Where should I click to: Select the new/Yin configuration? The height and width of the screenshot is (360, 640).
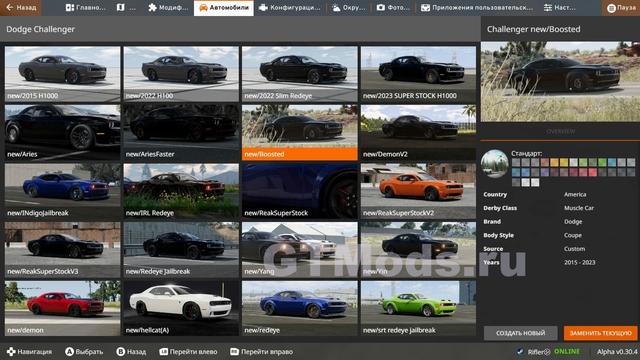pyautogui.click(x=418, y=250)
